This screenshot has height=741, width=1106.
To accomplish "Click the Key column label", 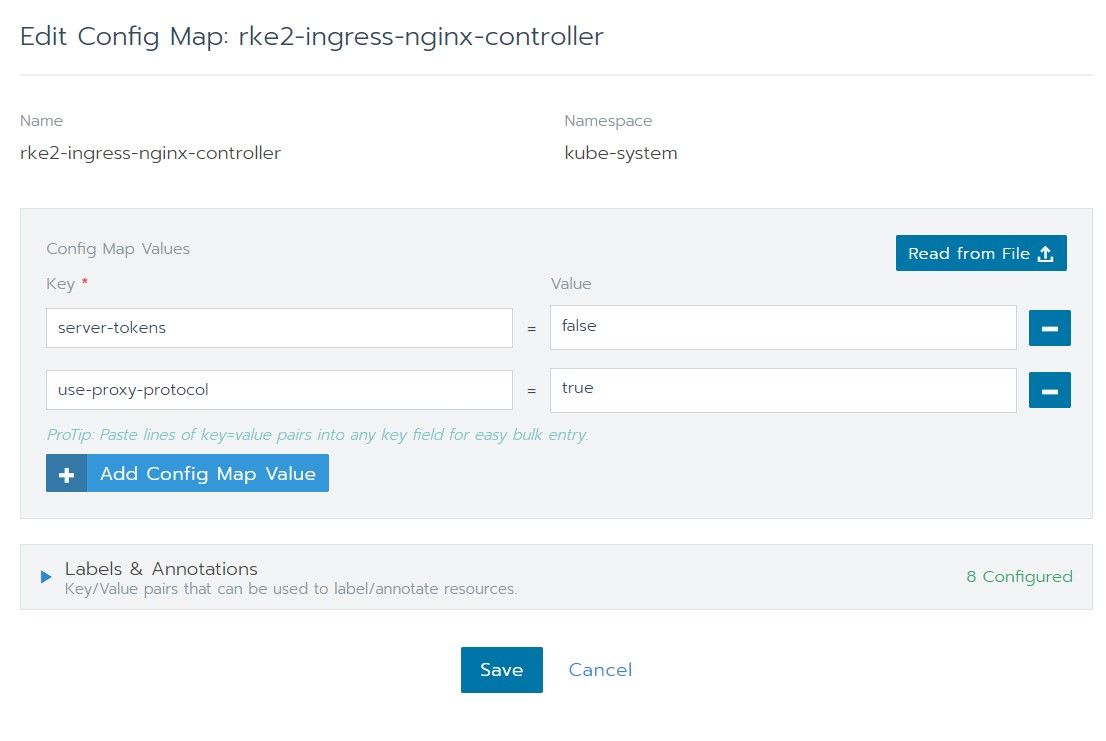I will point(61,283).
